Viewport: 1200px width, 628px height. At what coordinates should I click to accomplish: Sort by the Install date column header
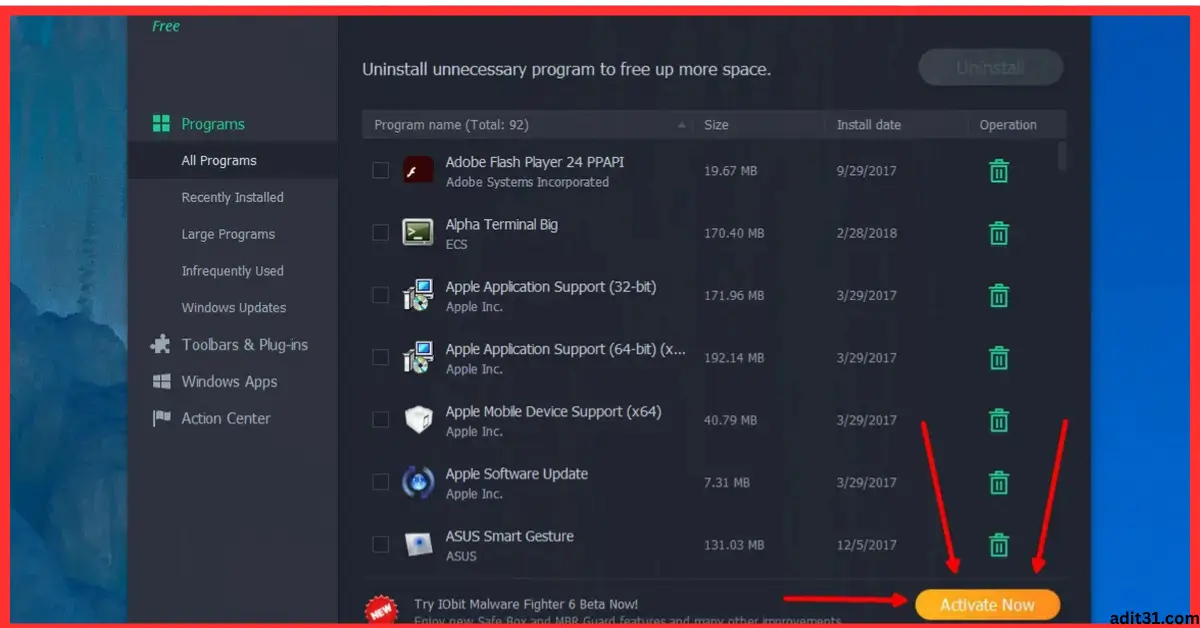tap(869, 125)
